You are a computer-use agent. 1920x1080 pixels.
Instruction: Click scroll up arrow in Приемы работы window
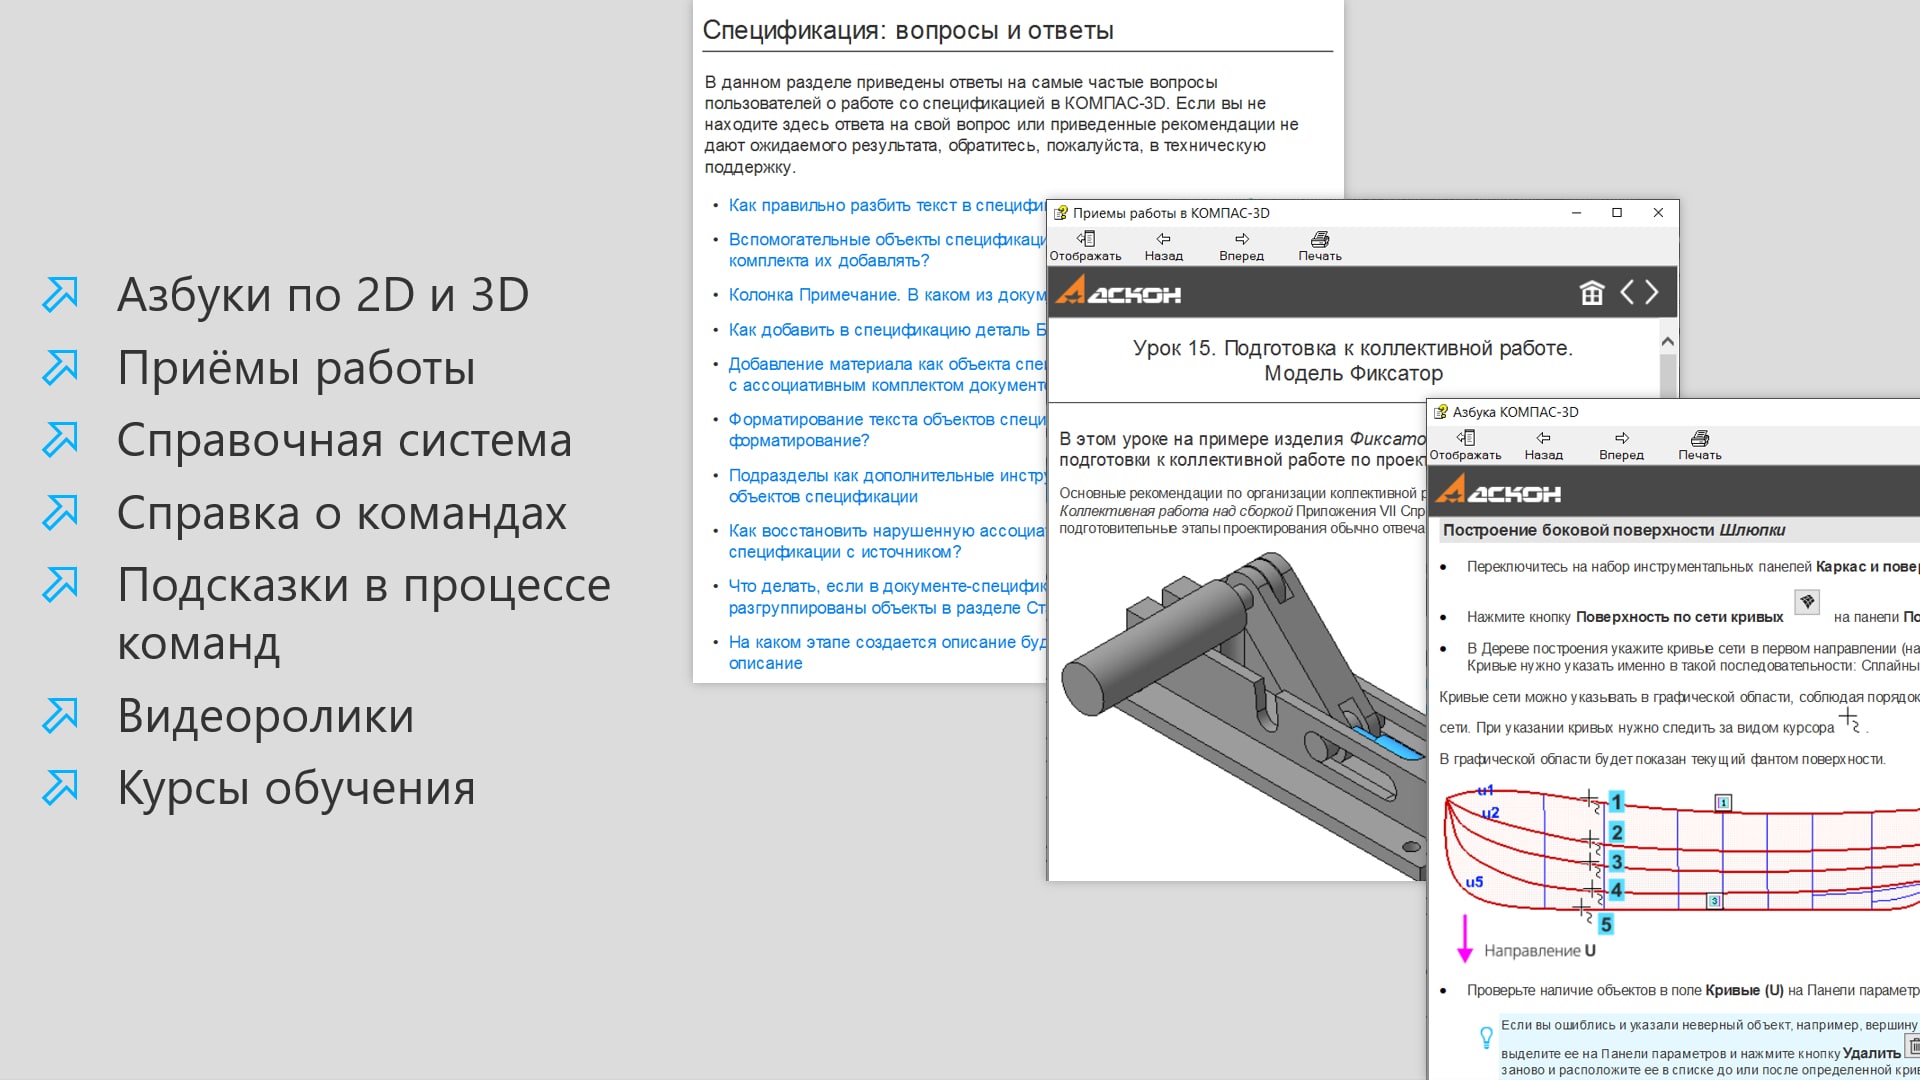pyautogui.click(x=1667, y=342)
